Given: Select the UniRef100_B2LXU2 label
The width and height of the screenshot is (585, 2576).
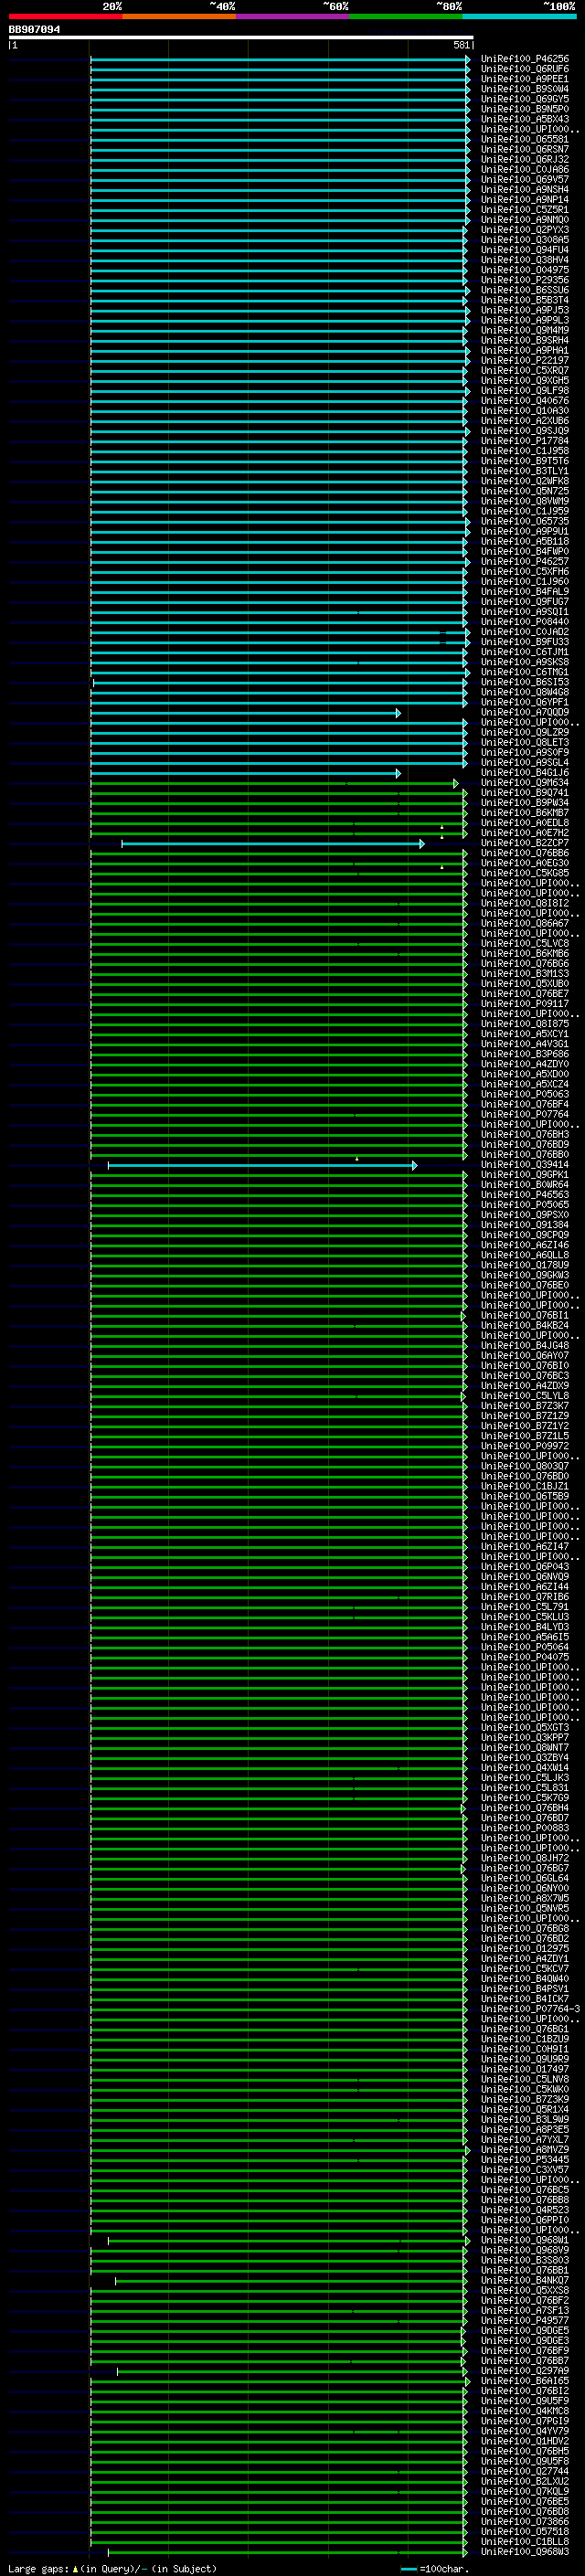Looking at the screenshot, I should [x=525, y=2483].
